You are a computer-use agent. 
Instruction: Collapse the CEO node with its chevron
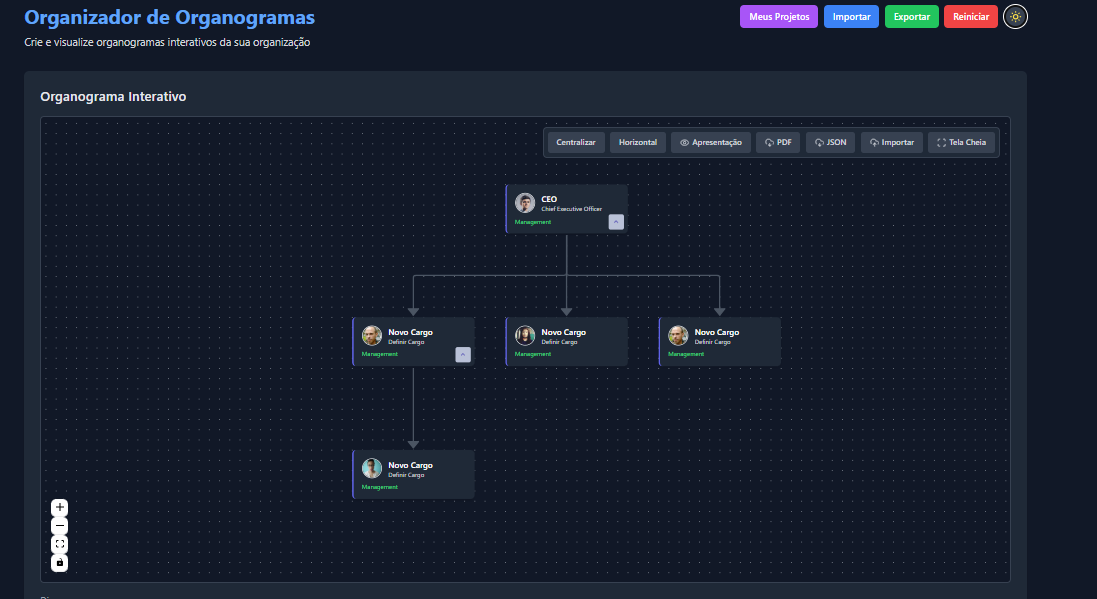tap(616, 222)
